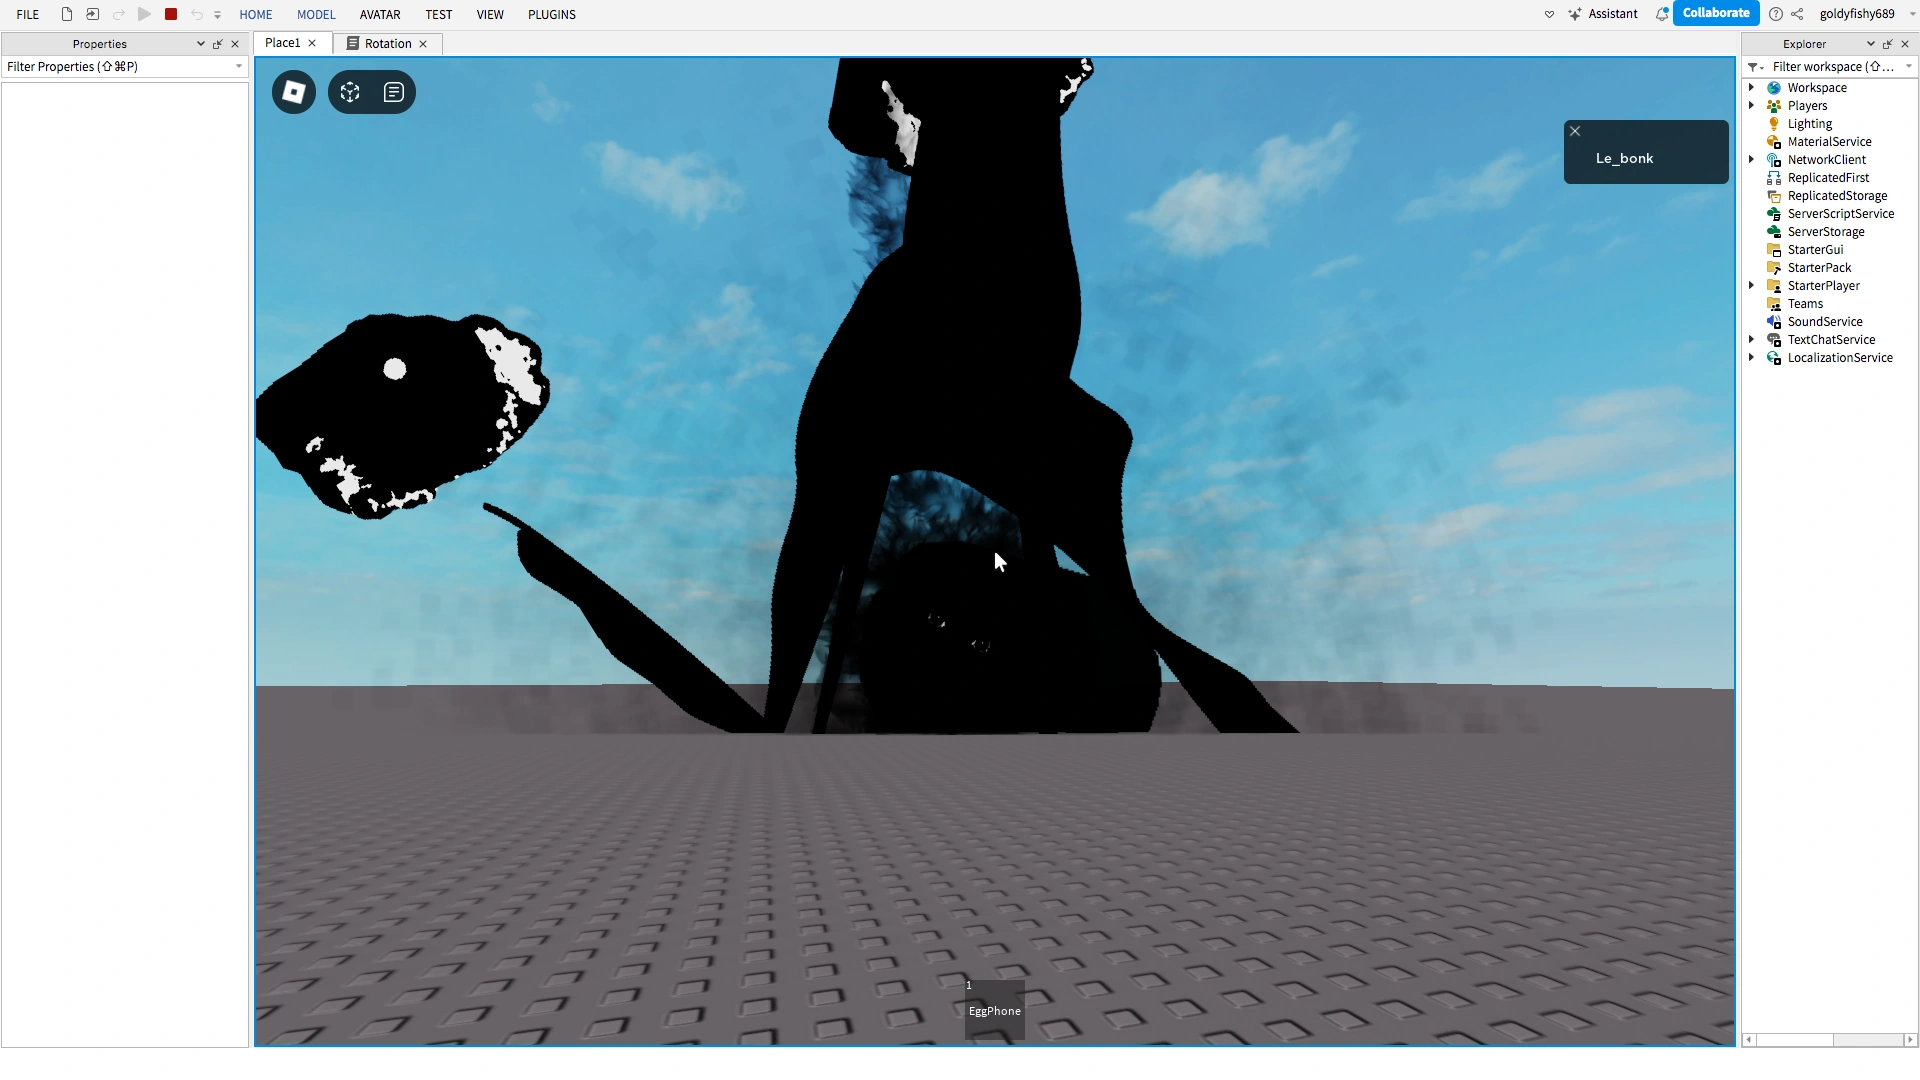Click the chat icon in viewport topbar

click(x=394, y=92)
